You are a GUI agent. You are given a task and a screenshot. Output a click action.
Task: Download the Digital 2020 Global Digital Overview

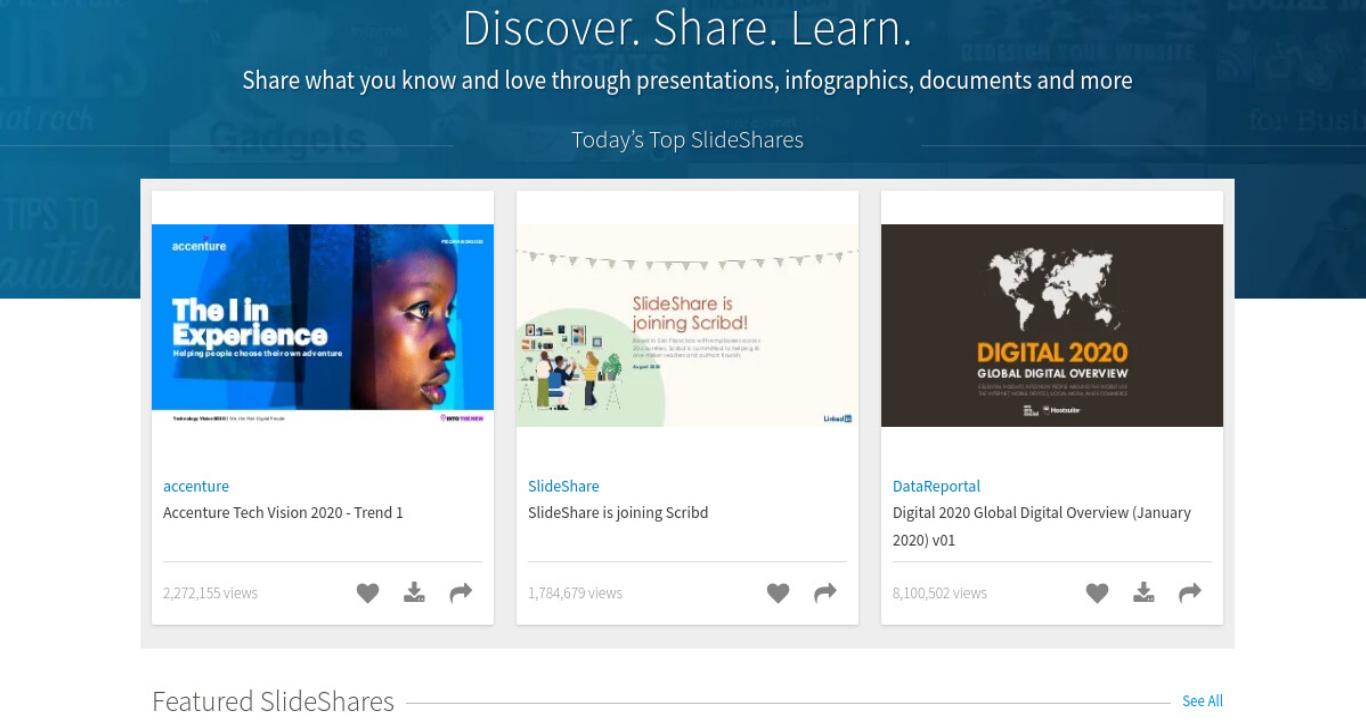tap(1143, 593)
